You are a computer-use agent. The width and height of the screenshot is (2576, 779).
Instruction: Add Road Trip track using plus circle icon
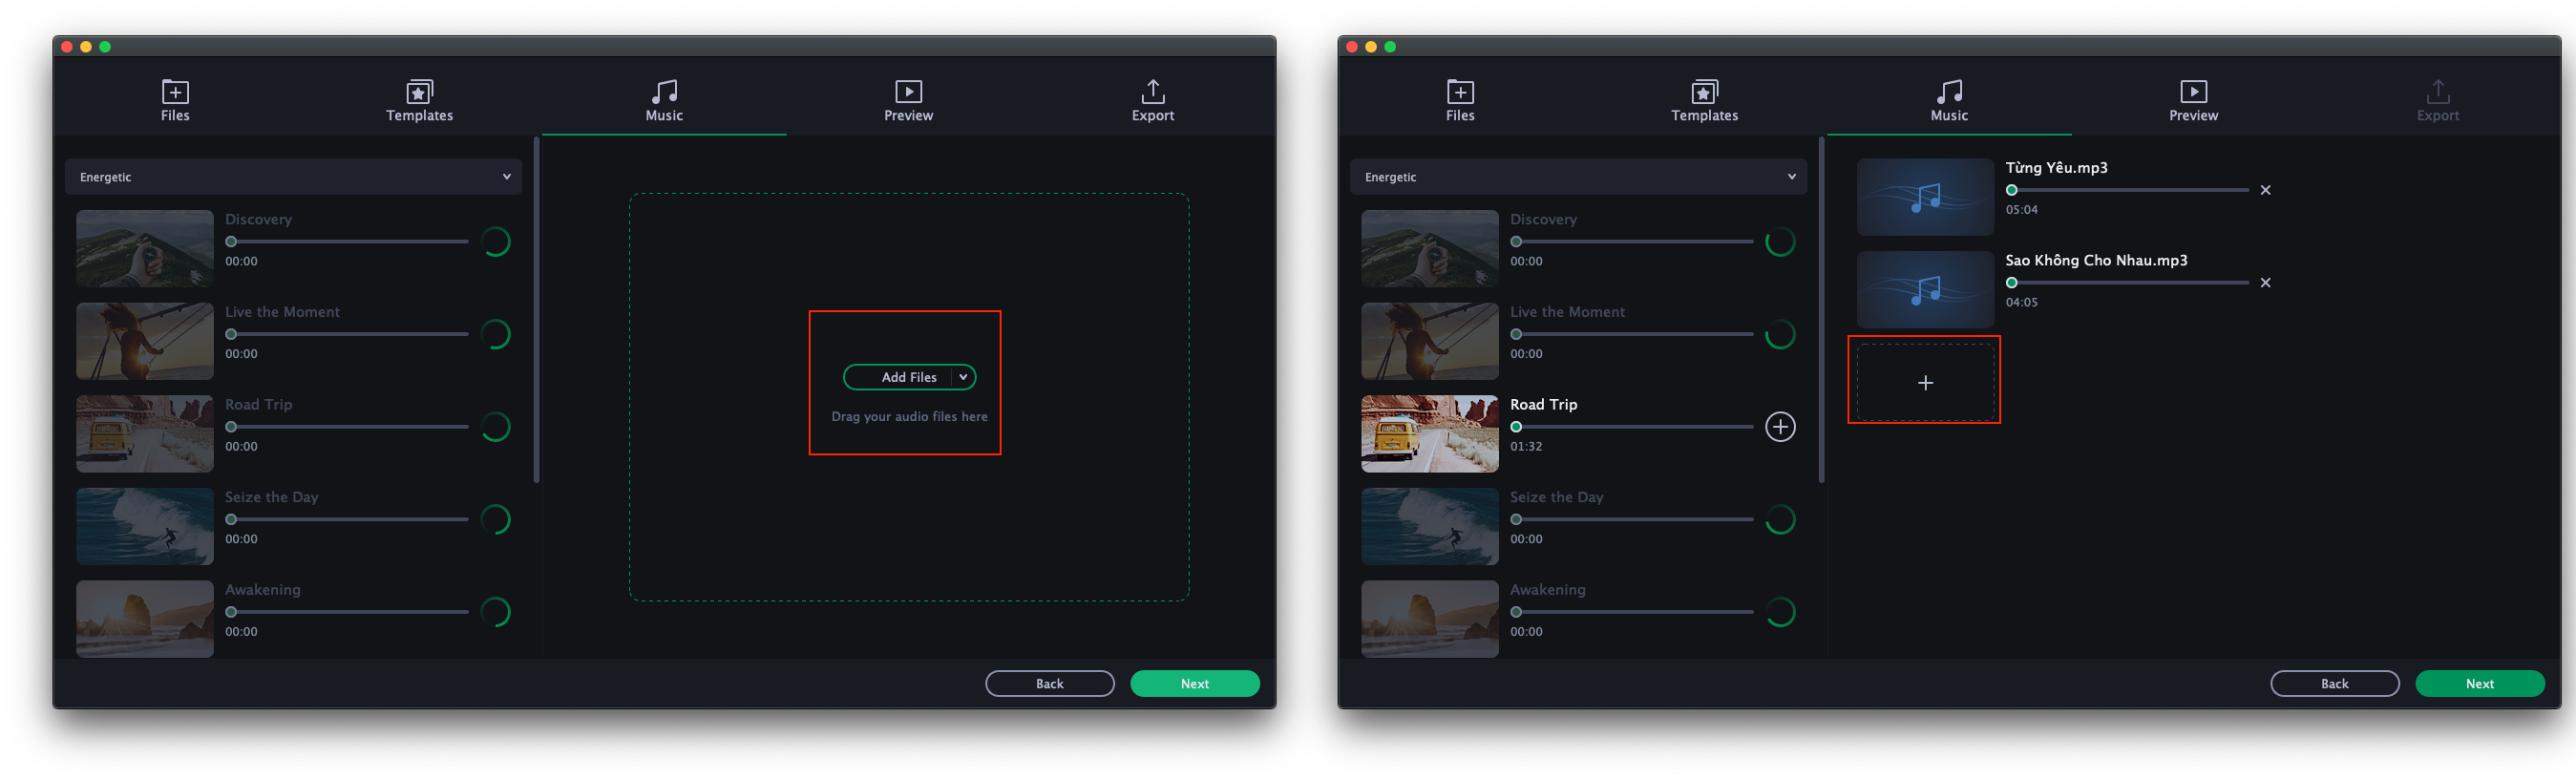point(1779,427)
